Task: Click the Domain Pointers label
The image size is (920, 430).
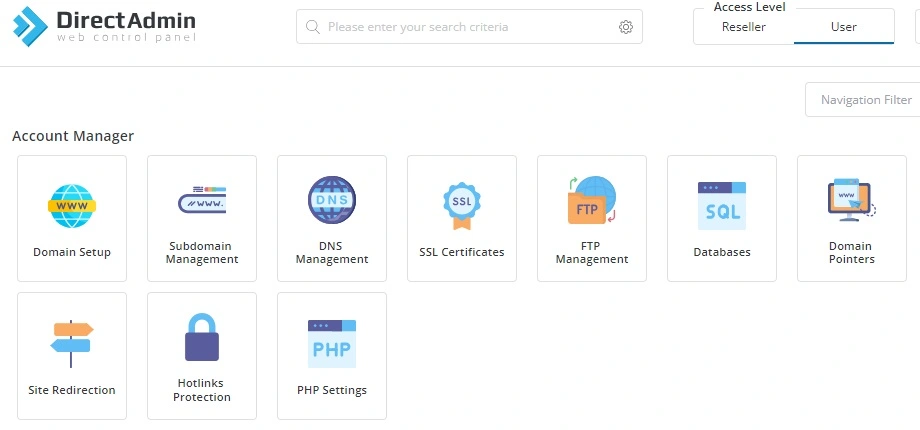Action: [x=851, y=253]
